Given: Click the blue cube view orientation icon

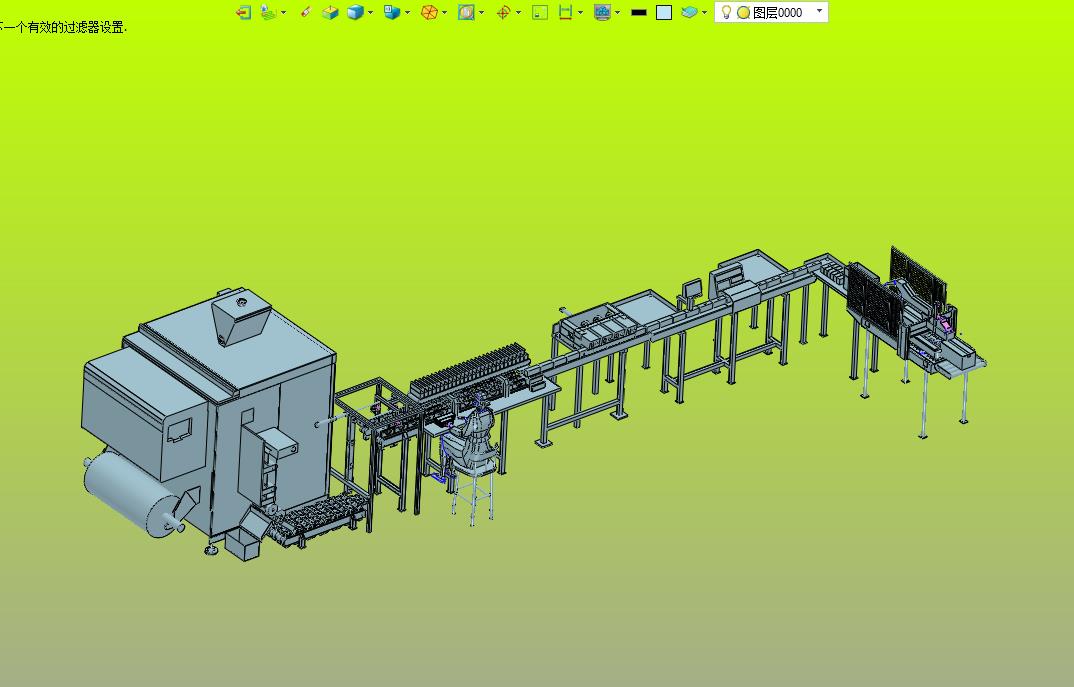Looking at the screenshot, I should tap(392, 12).
